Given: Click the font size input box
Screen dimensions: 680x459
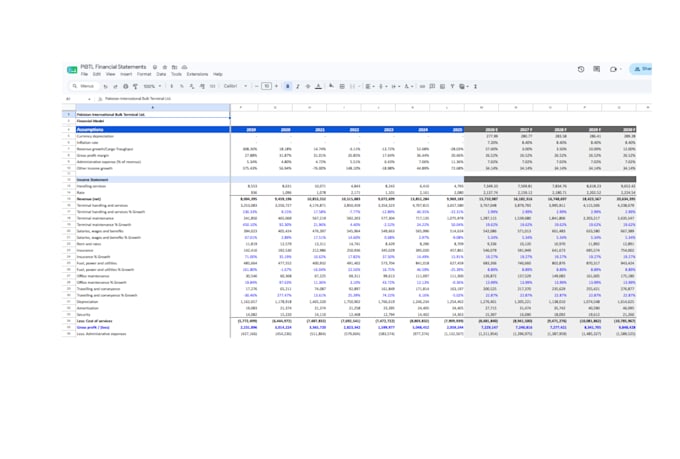Looking at the screenshot, I should (x=266, y=86).
